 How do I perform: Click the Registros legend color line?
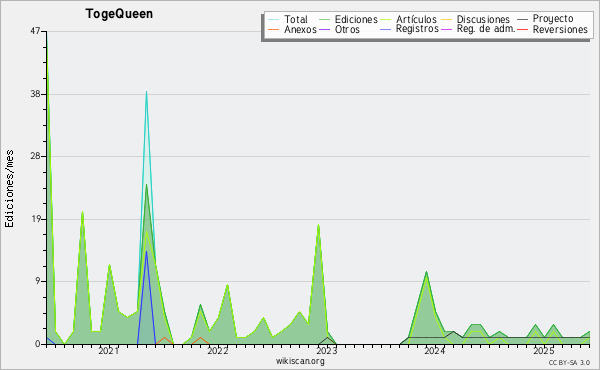coord(385,29)
